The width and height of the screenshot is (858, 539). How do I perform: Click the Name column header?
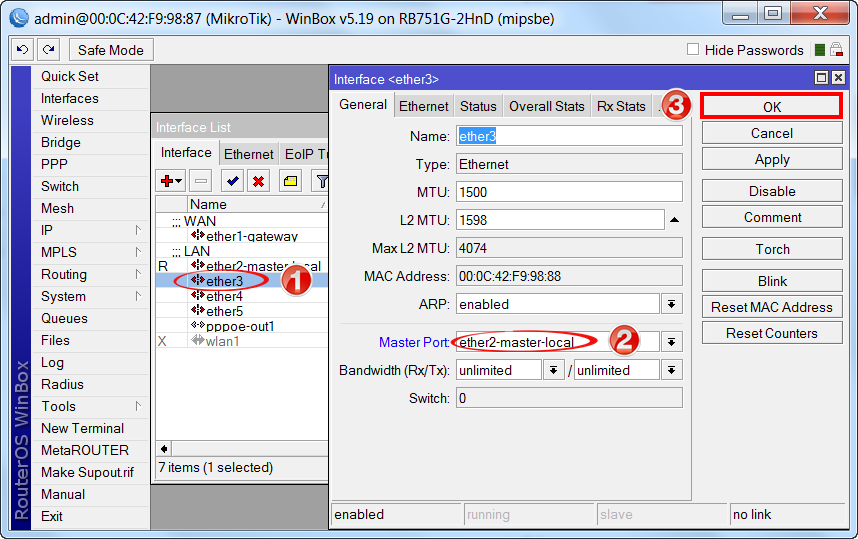[257, 204]
